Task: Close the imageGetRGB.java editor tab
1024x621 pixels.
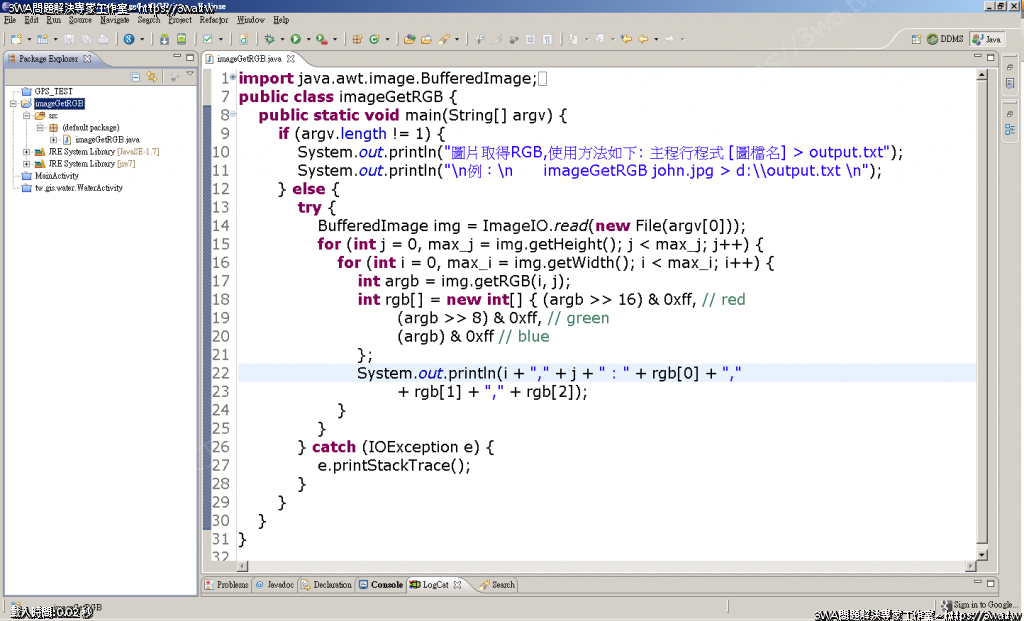Action: click(x=291, y=59)
